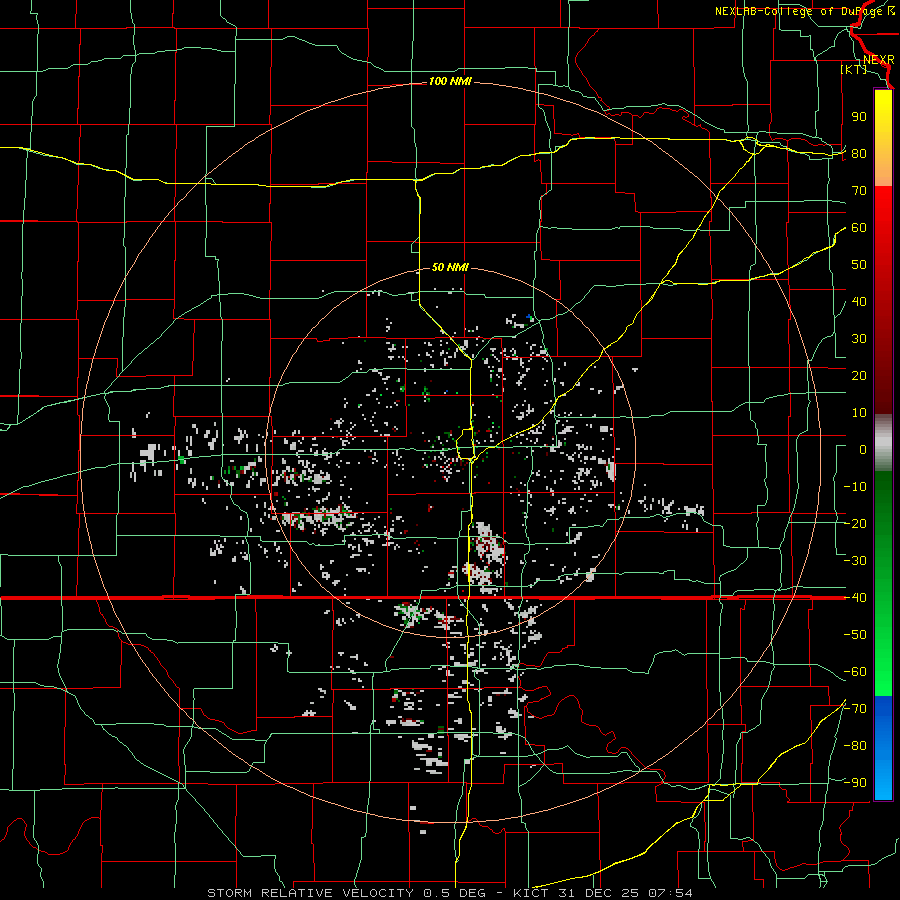Click the 10 value on the color scale

pyautogui.click(x=859, y=413)
